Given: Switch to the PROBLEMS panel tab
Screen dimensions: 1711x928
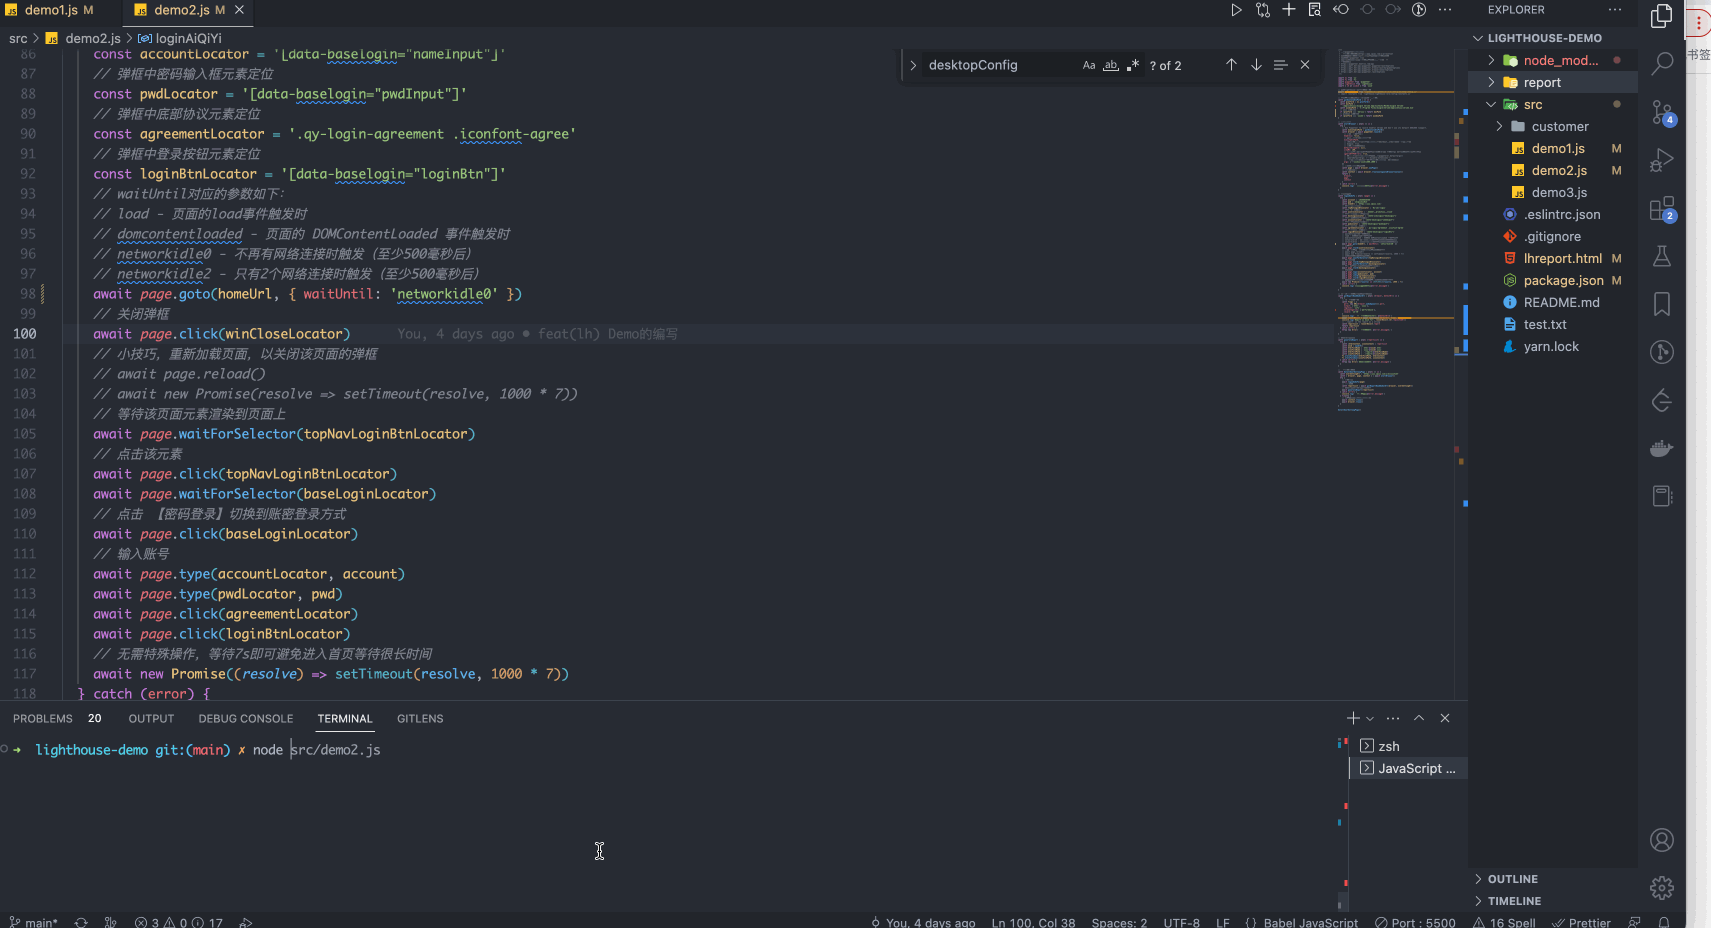Looking at the screenshot, I should coord(43,718).
